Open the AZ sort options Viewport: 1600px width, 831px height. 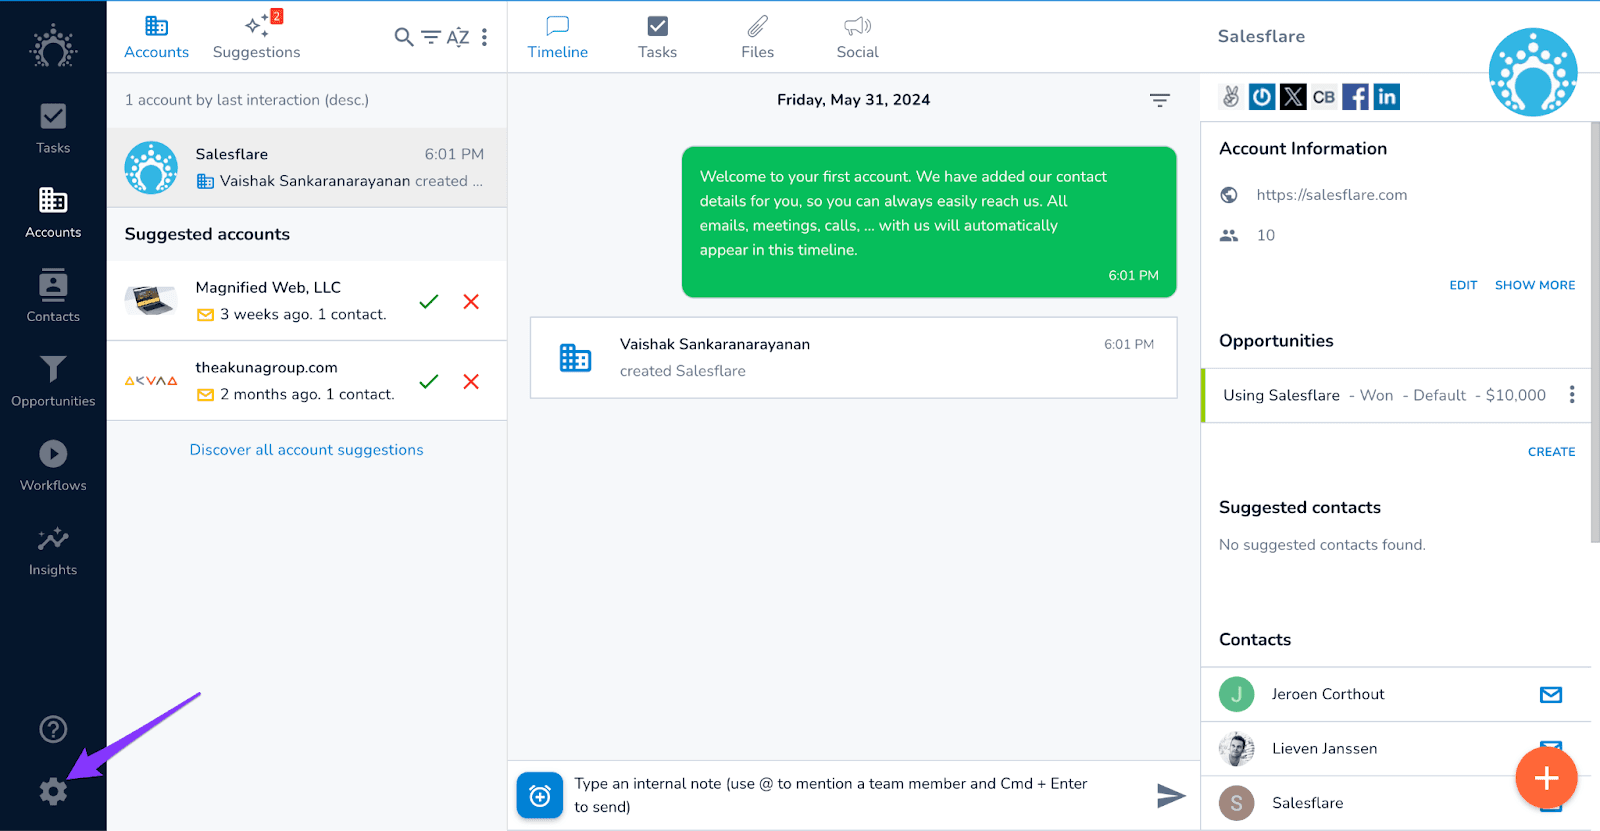tap(458, 37)
